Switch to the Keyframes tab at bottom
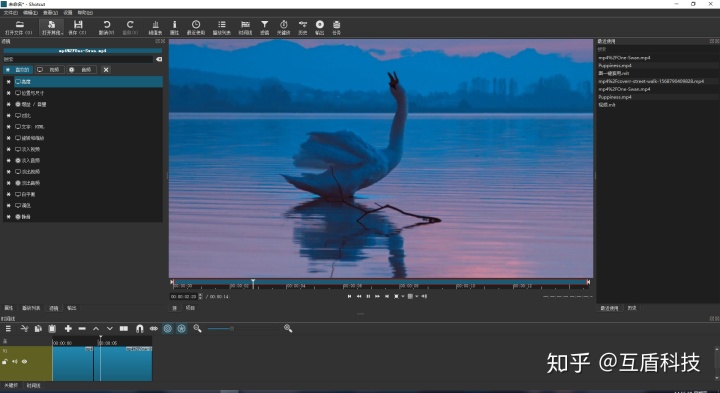 point(10,386)
